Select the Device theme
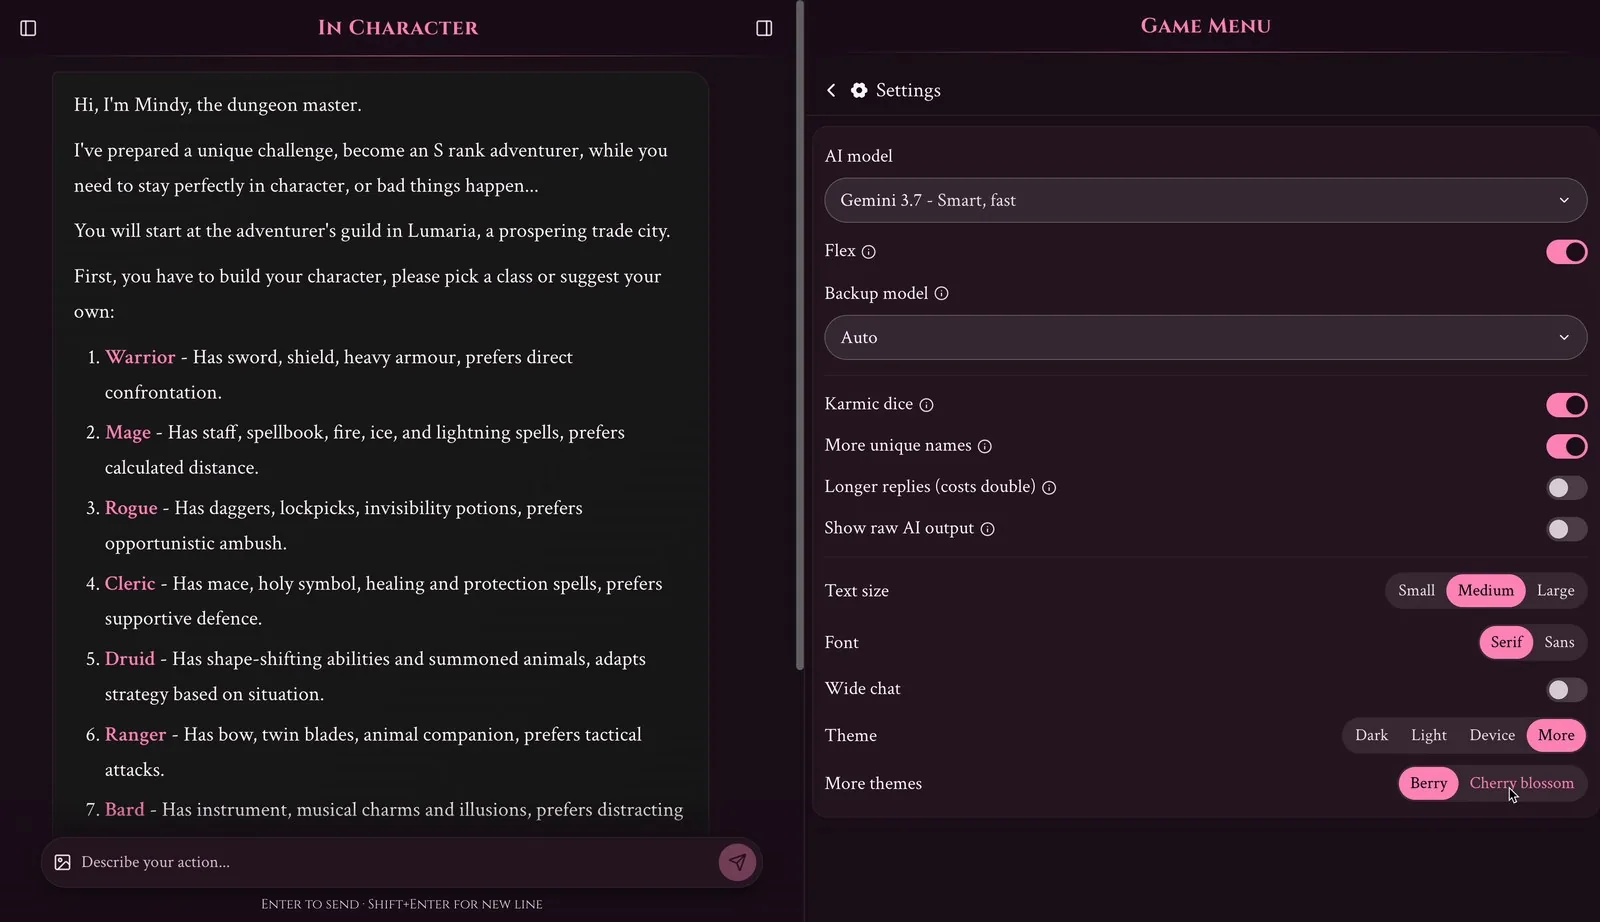The height and width of the screenshot is (922, 1600). (x=1492, y=735)
